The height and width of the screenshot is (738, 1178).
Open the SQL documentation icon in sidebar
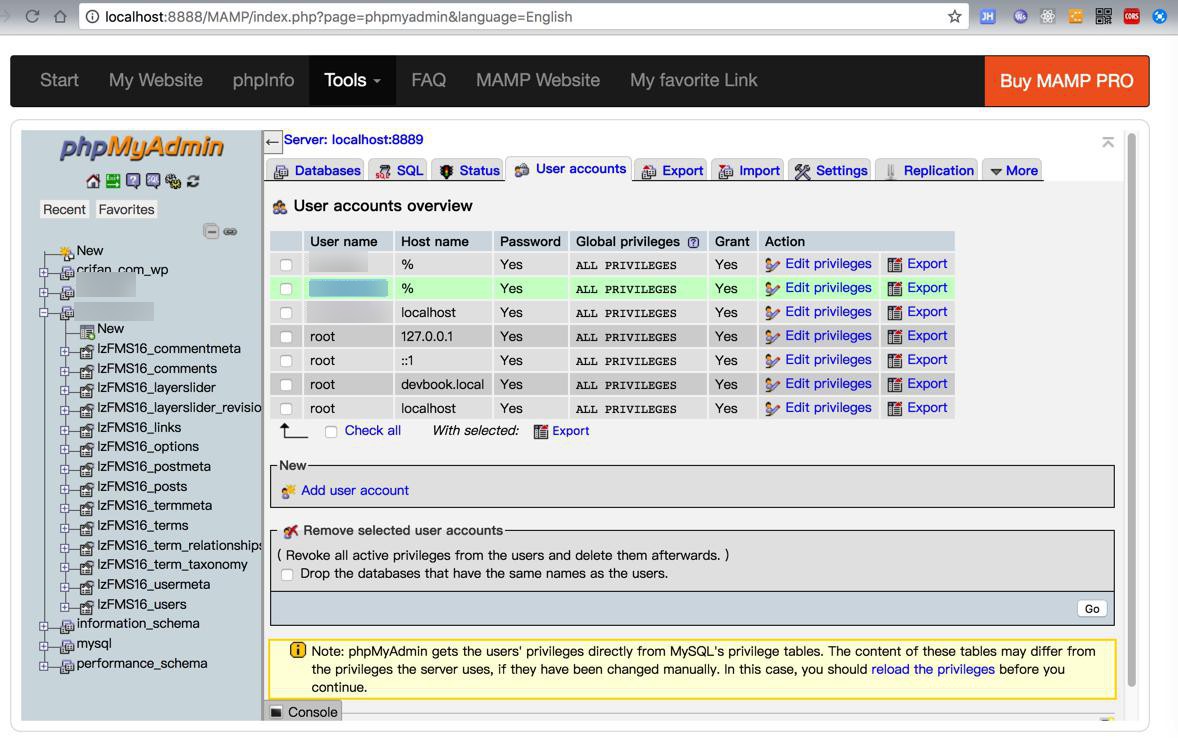(x=153, y=180)
